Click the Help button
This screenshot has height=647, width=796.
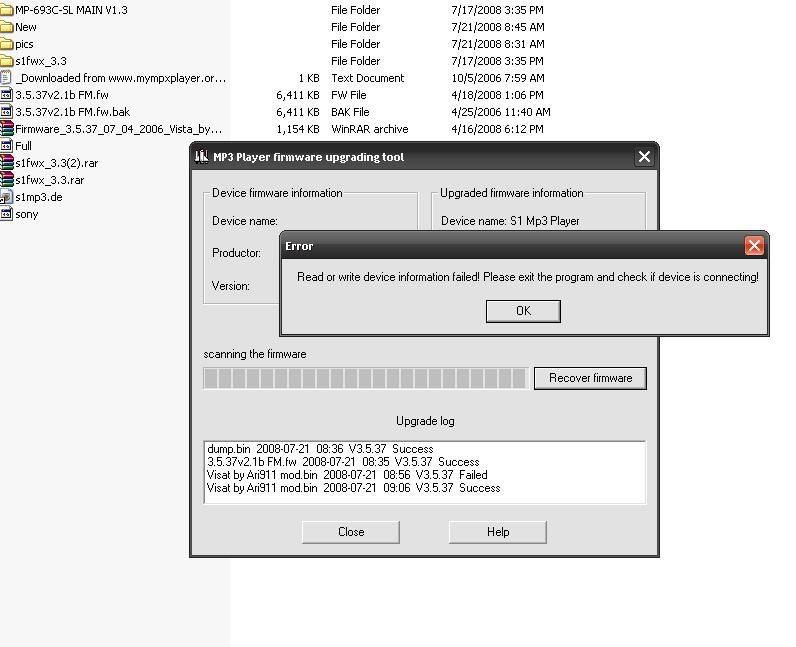(x=497, y=532)
